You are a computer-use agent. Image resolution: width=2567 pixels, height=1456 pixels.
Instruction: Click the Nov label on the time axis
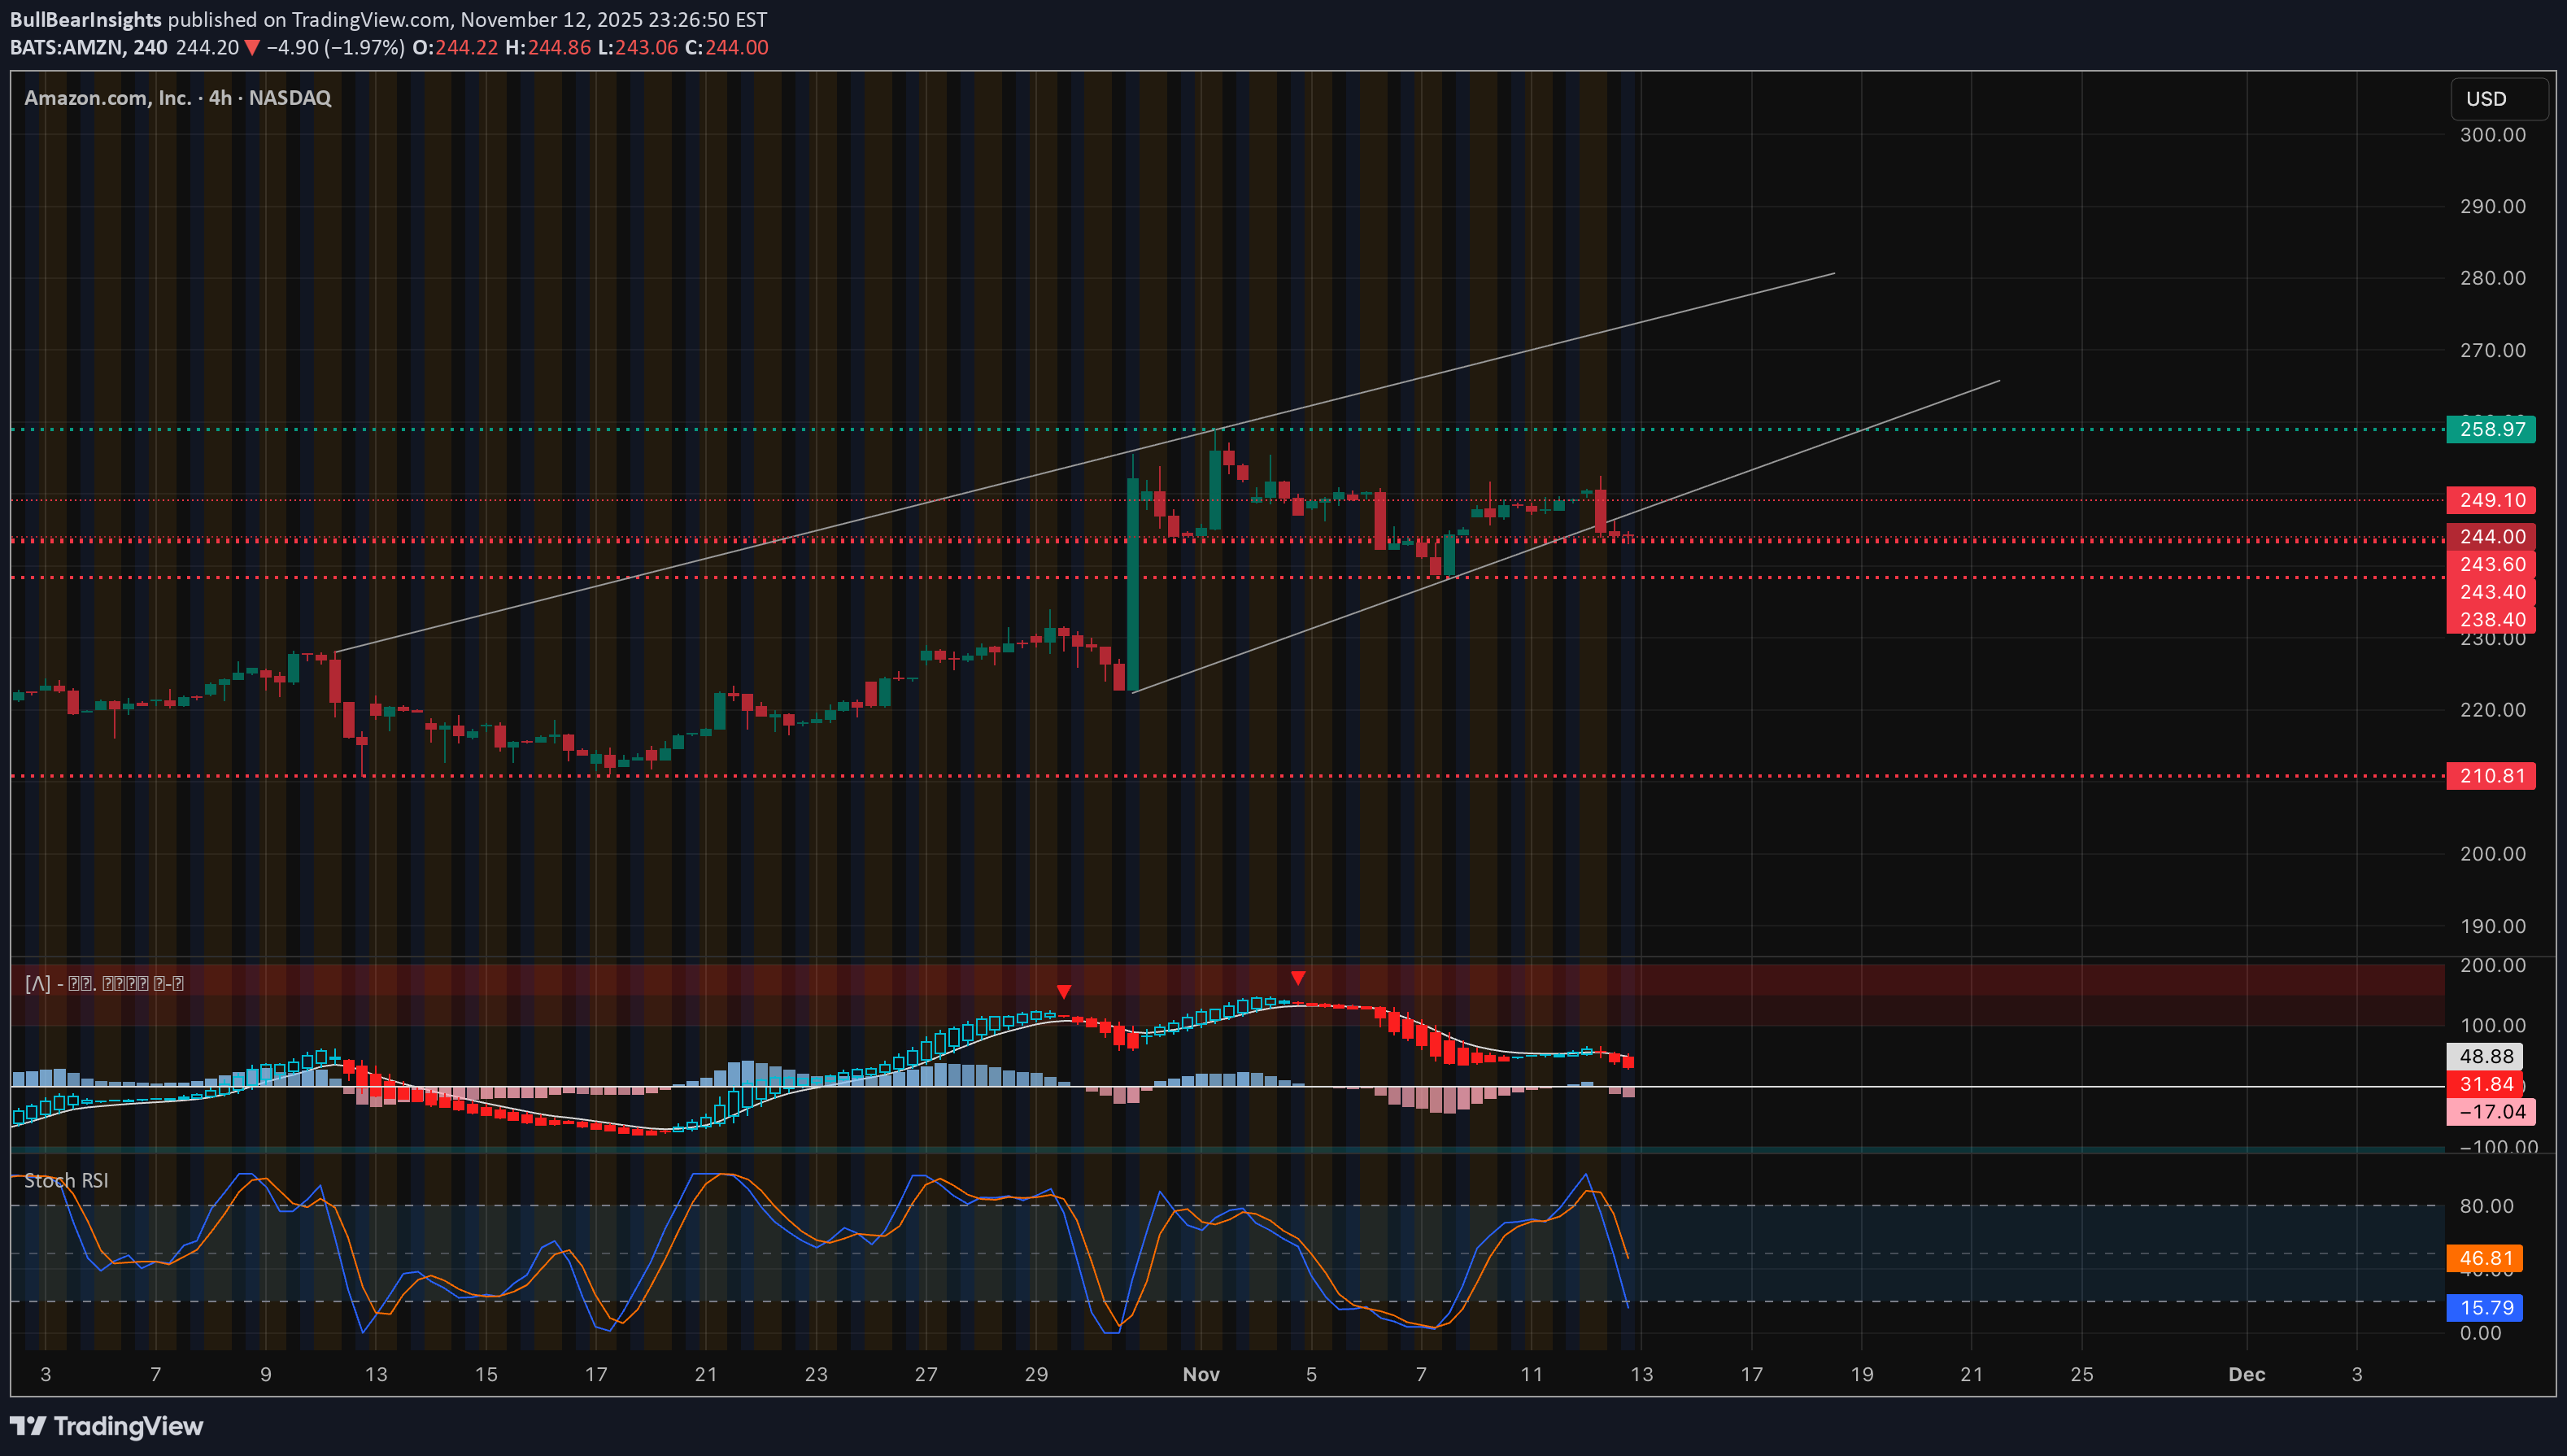tap(1201, 1374)
